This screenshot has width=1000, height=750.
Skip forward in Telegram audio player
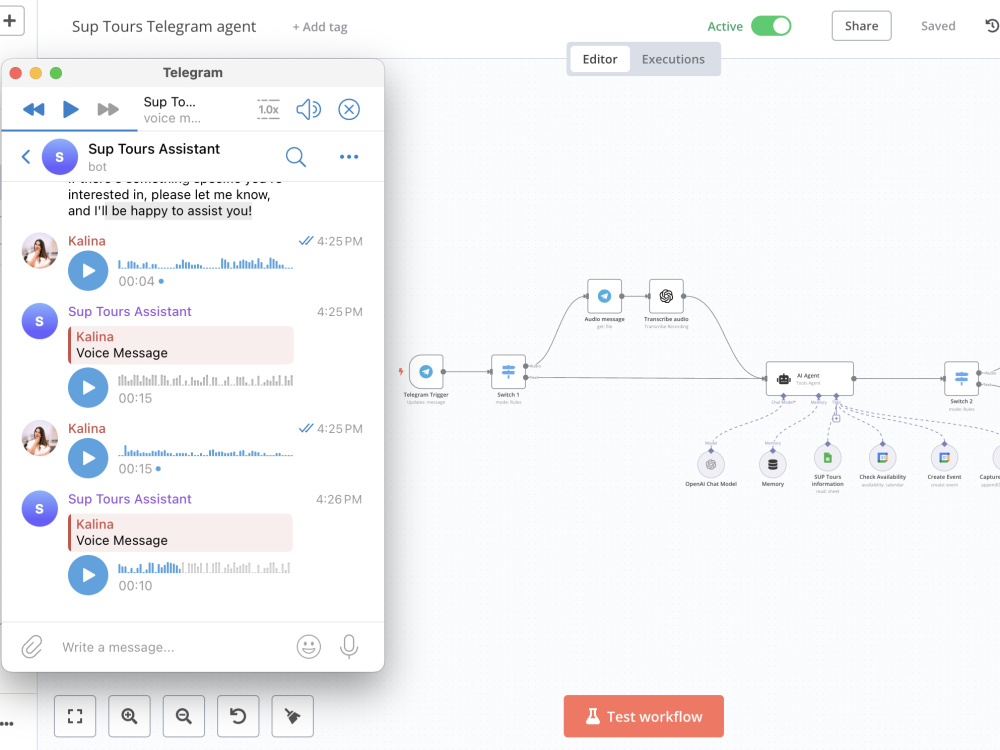tap(108, 110)
